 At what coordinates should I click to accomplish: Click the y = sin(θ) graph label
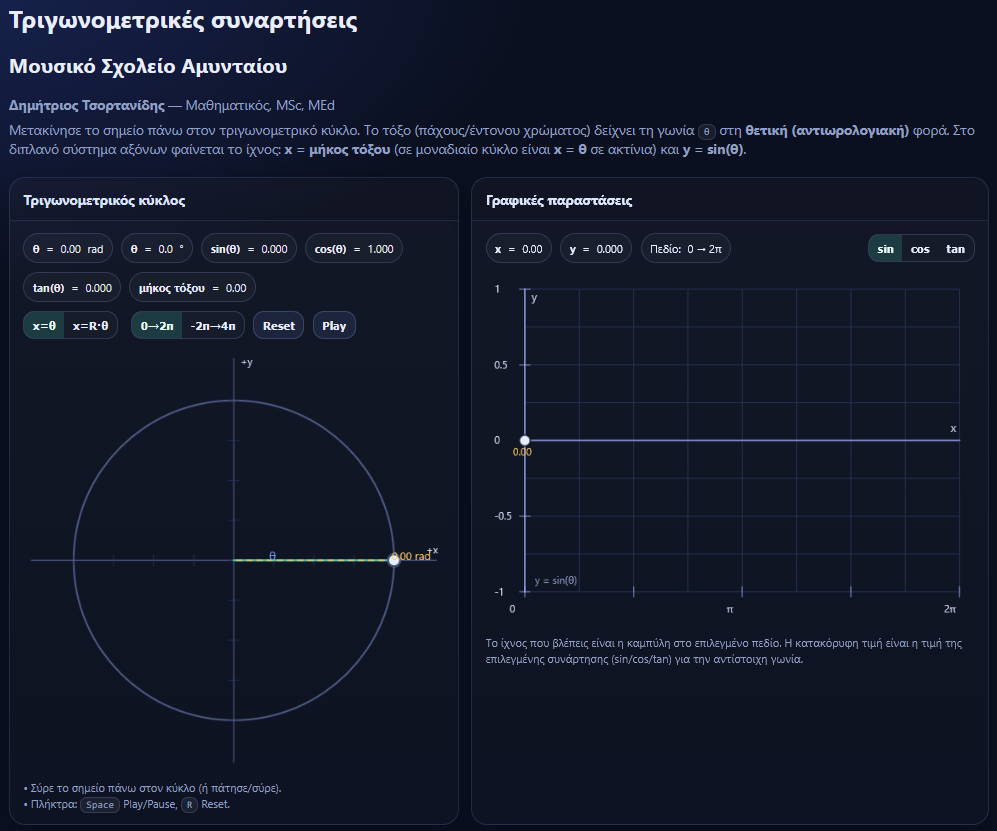click(x=556, y=580)
